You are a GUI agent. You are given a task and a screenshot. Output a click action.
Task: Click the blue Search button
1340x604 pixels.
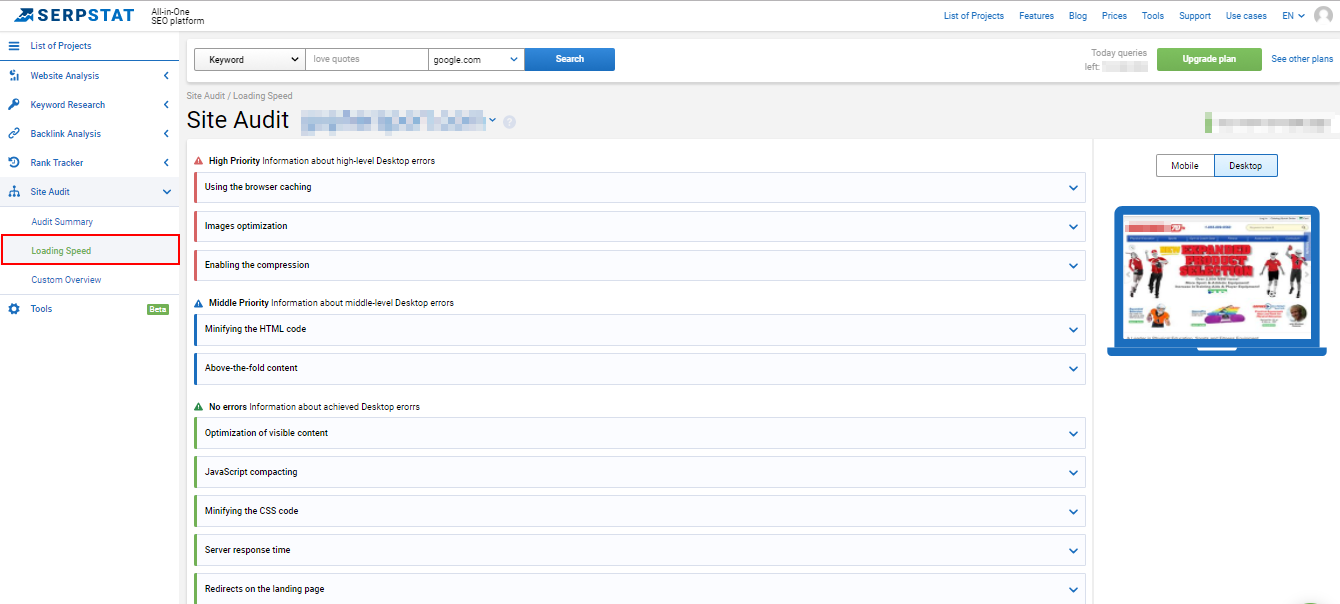click(x=569, y=60)
